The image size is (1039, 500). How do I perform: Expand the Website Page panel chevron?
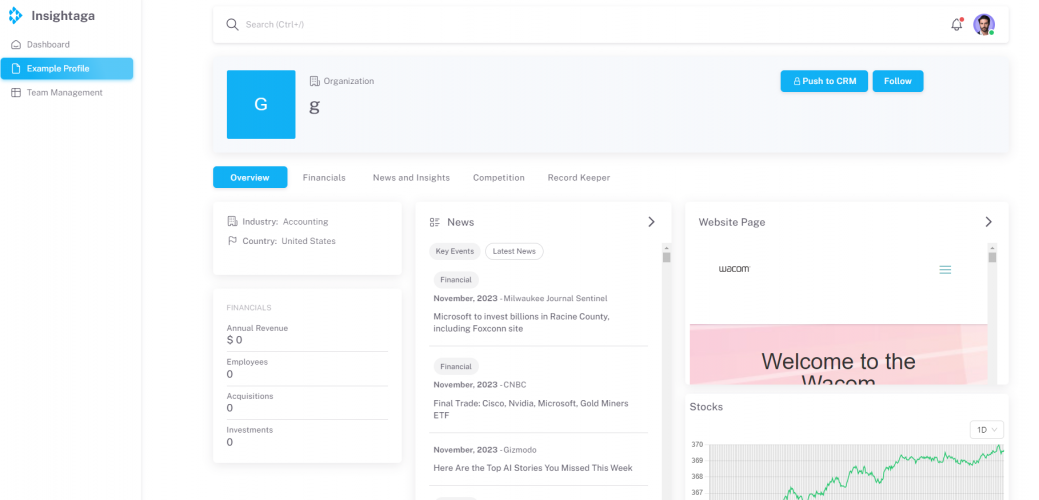pyautogui.click(x=989, y=222)
